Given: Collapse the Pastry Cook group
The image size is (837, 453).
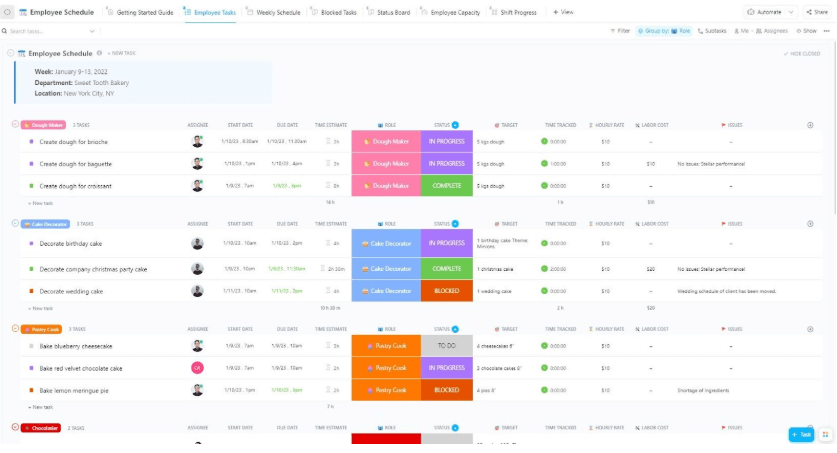Looking at the screenshot, I should point(15,328).
